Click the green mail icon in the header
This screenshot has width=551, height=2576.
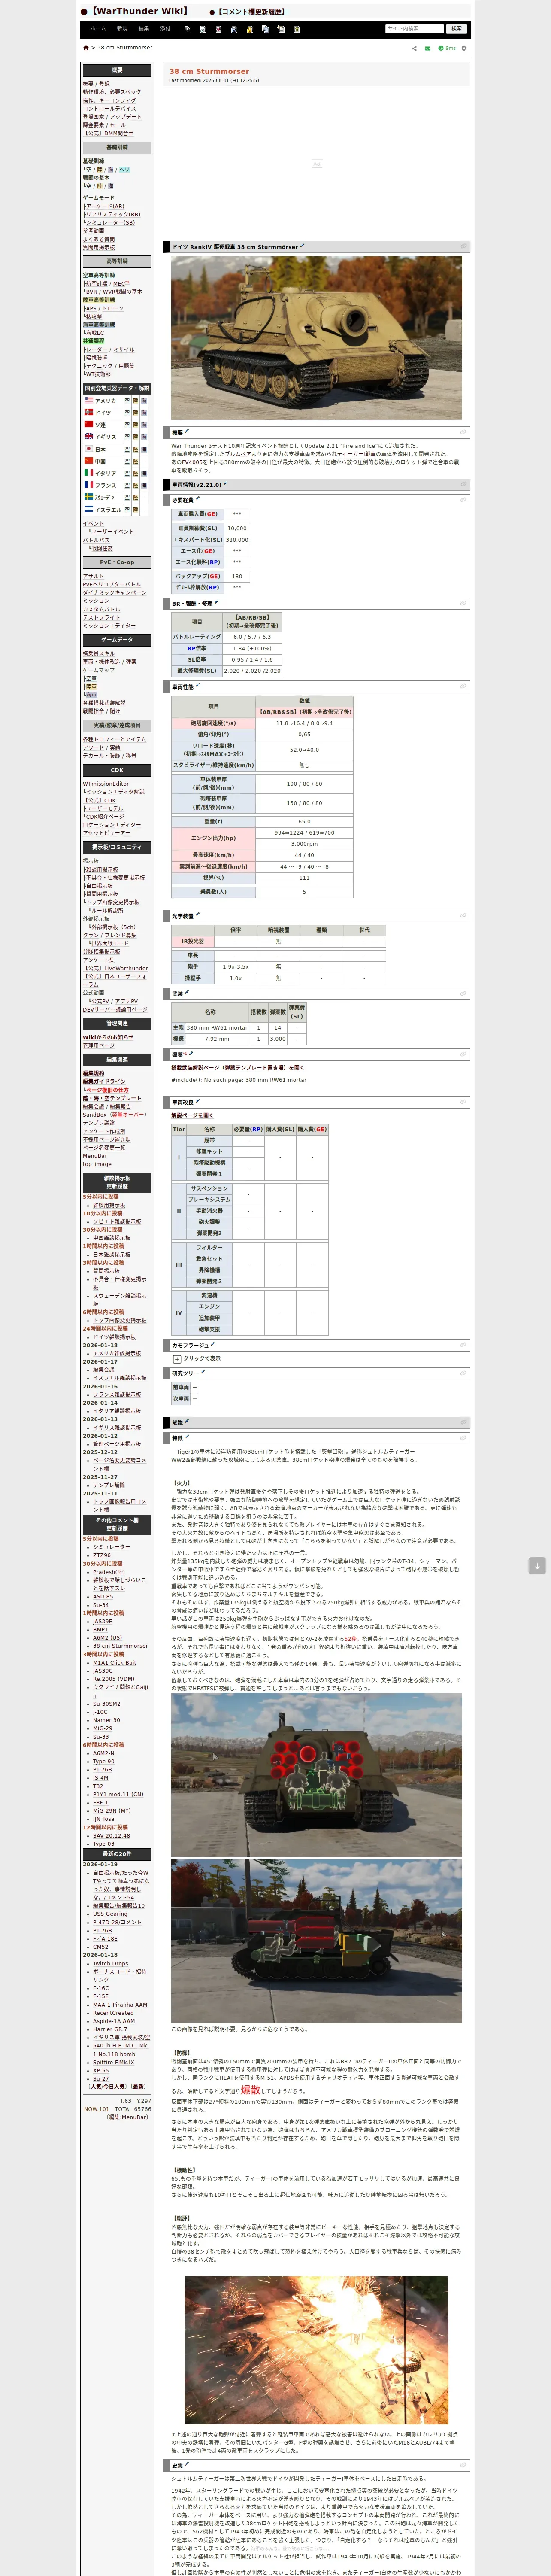tap(427, 48)
